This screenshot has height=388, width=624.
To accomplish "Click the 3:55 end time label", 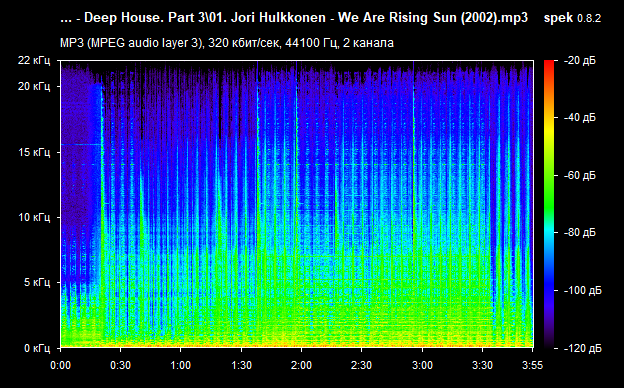I will click(532, 365).
